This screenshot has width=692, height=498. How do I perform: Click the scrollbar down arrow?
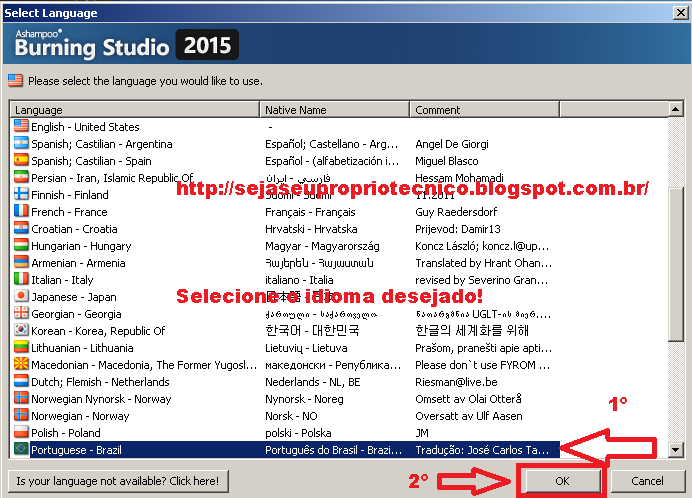point(676,450)
